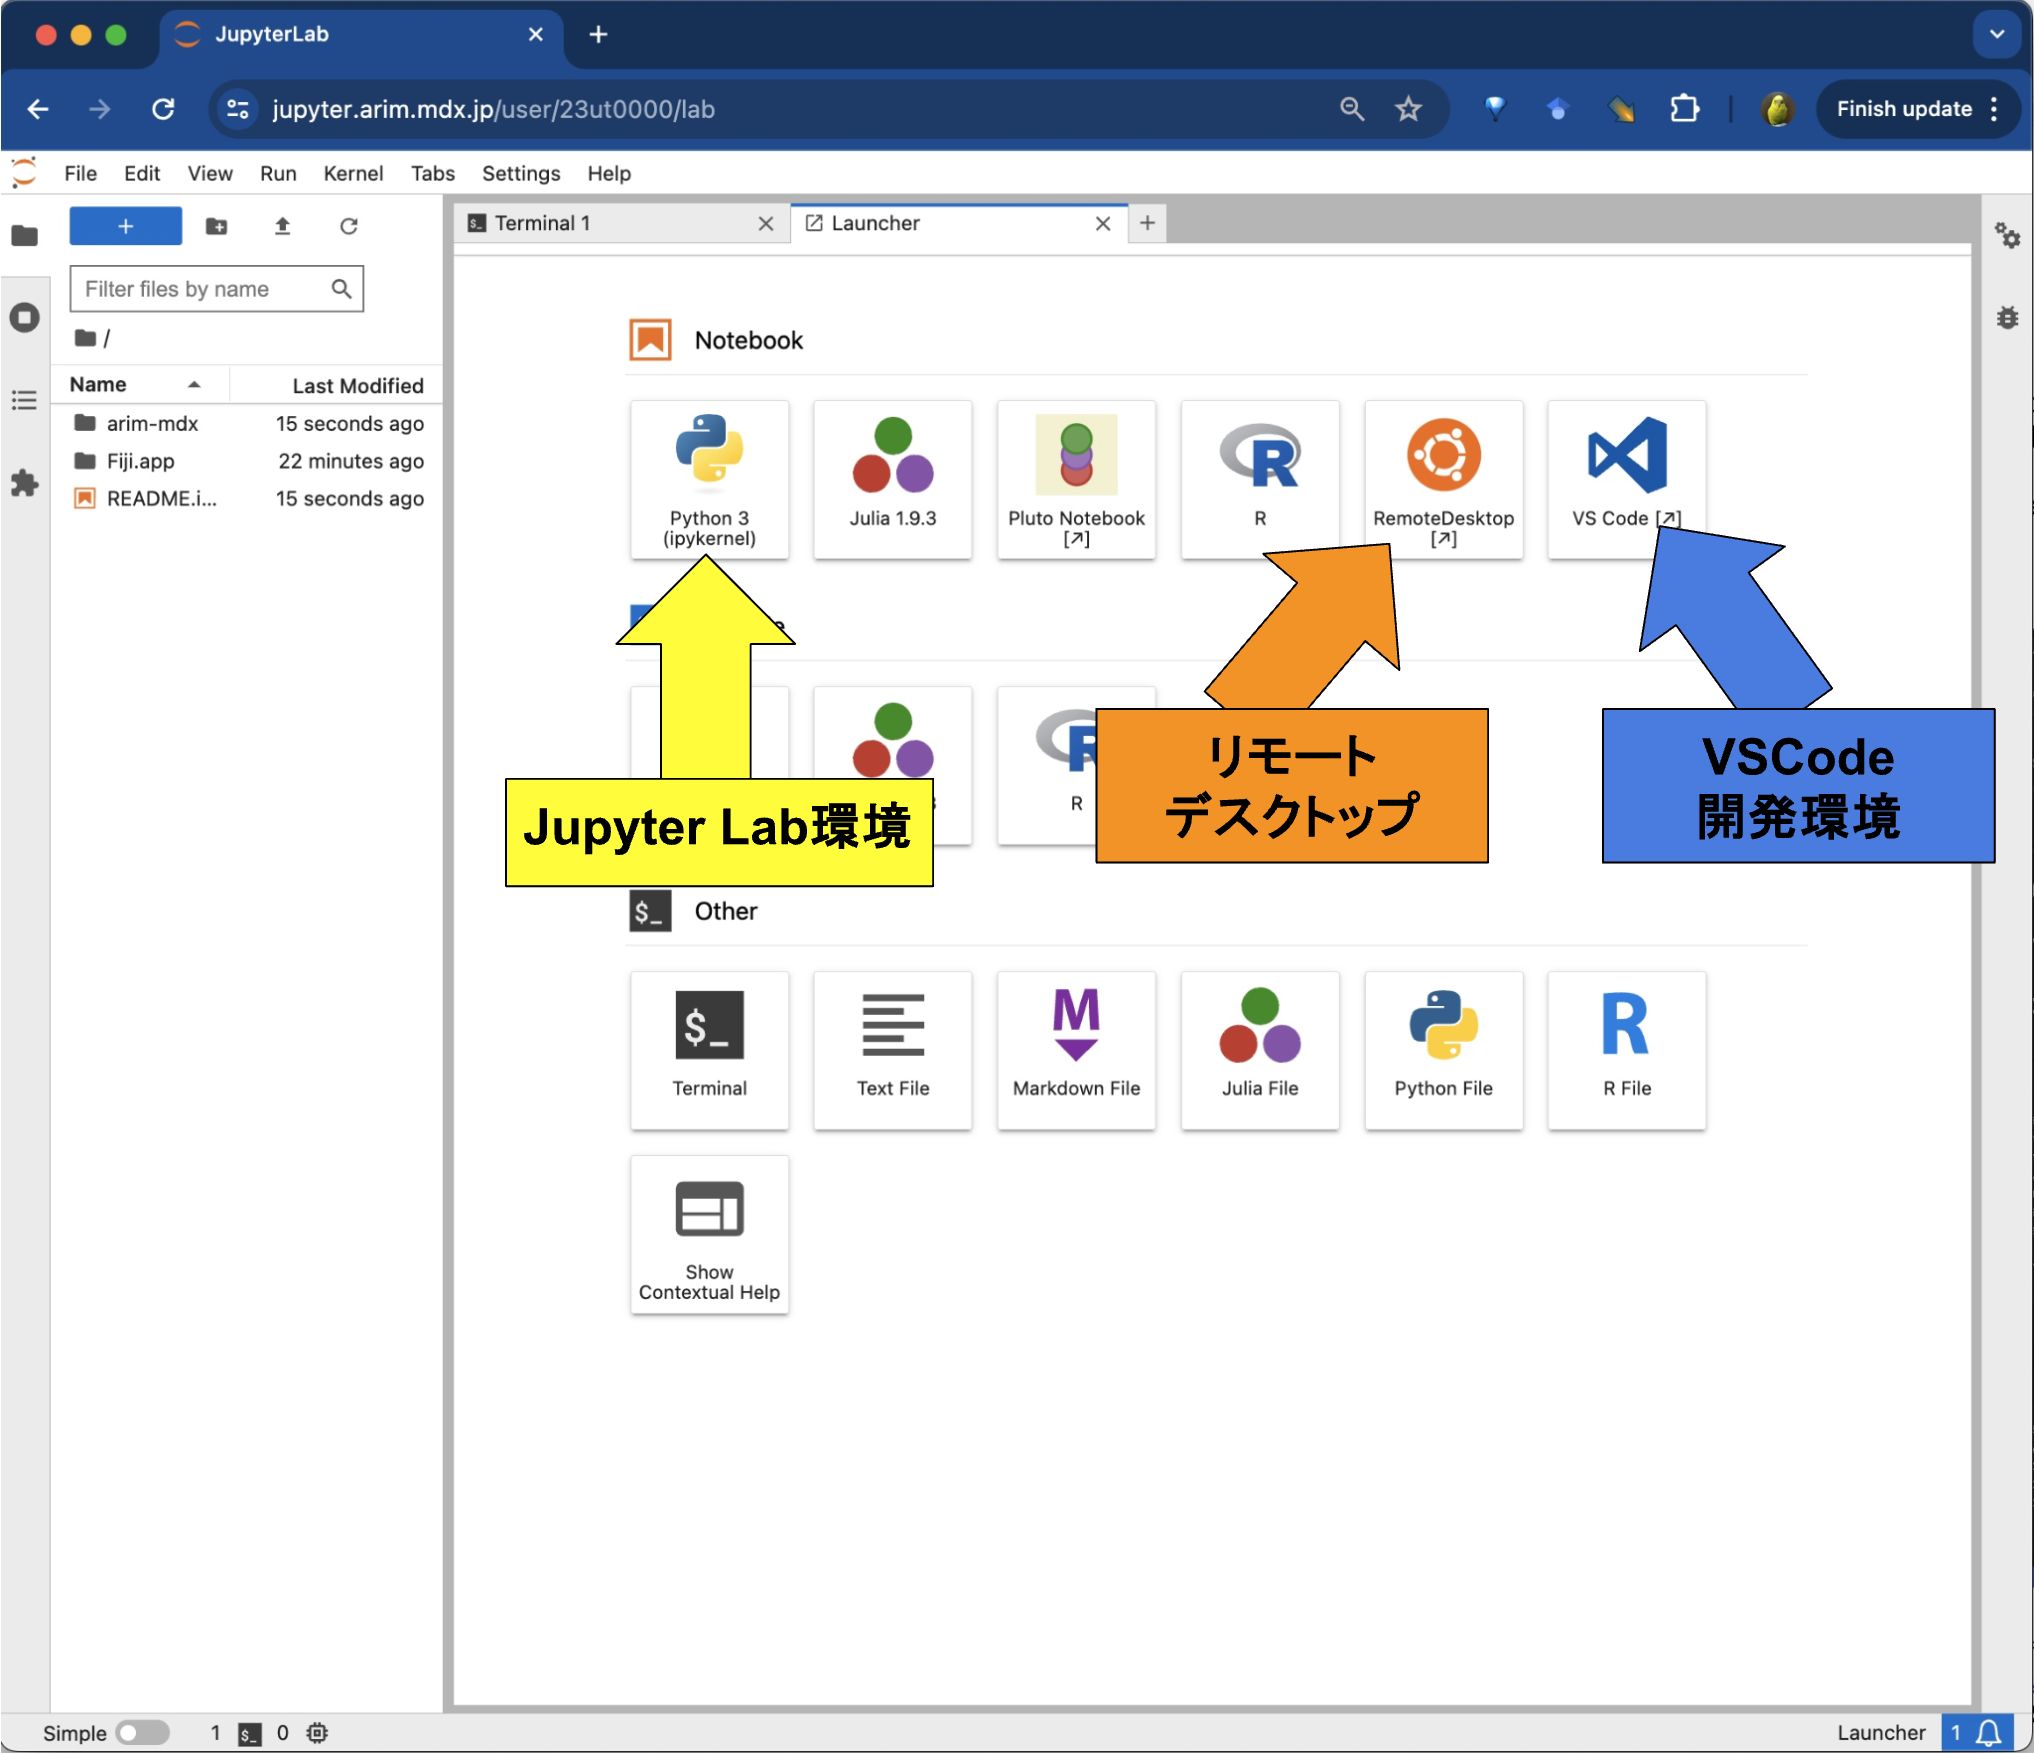Screen dimensions: 2034x1754
Task: Open the browser zoom magnifier icon
Action: (1352, 109)
